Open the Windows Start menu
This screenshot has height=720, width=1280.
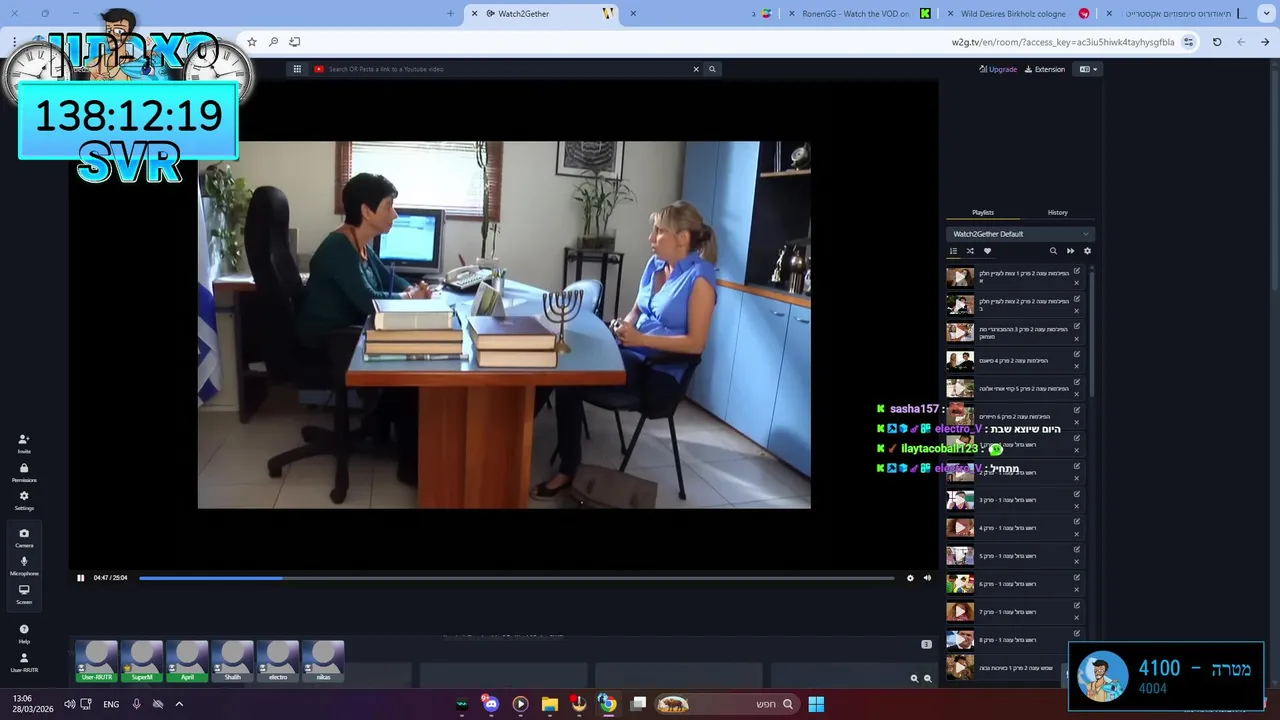pyautogui.click(x=816, y=704)
